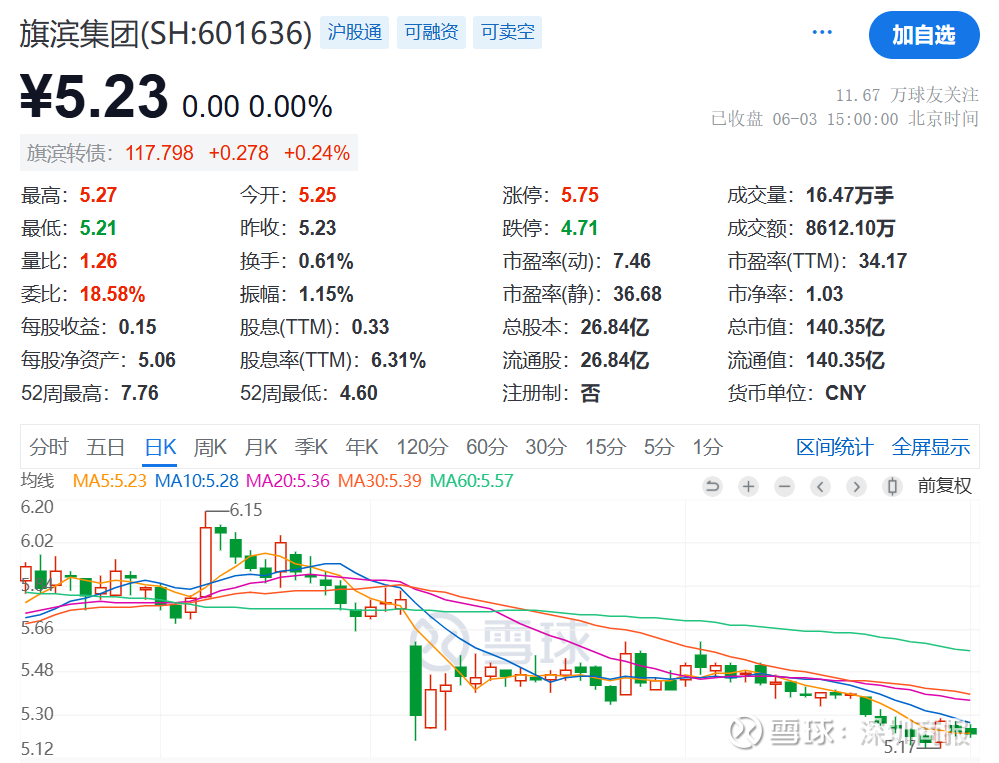The height and width of the screenshot is (763, 999).
Task: Click the 涨停 value 5.75
Action: (x=580, y=195)
